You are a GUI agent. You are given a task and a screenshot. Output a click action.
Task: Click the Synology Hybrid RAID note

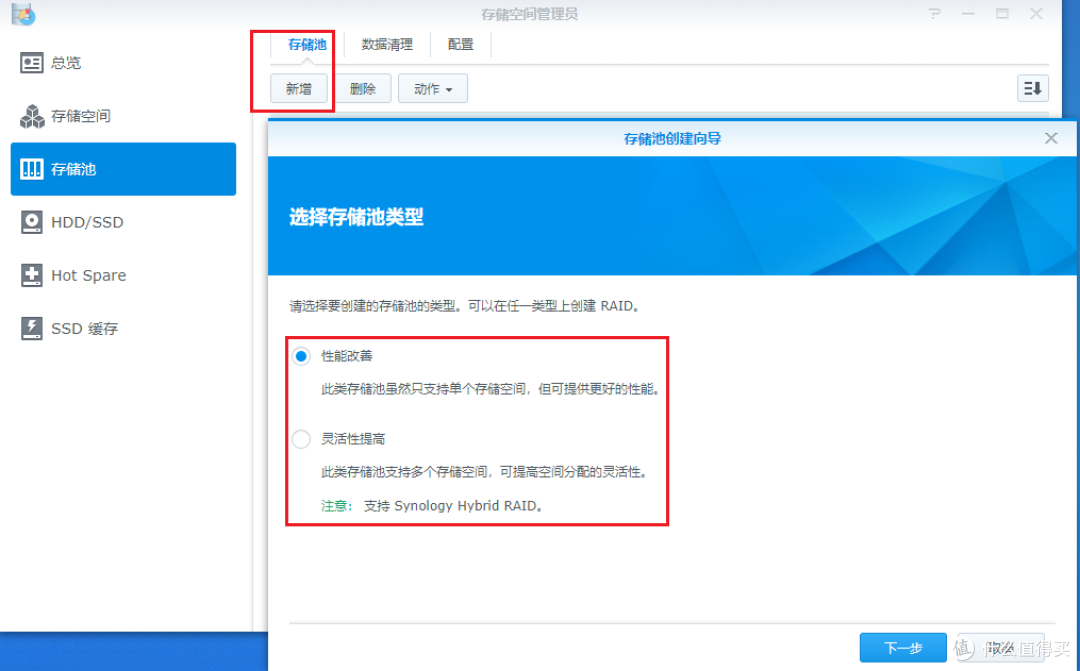pyautogui.click(x=432, y=506)
